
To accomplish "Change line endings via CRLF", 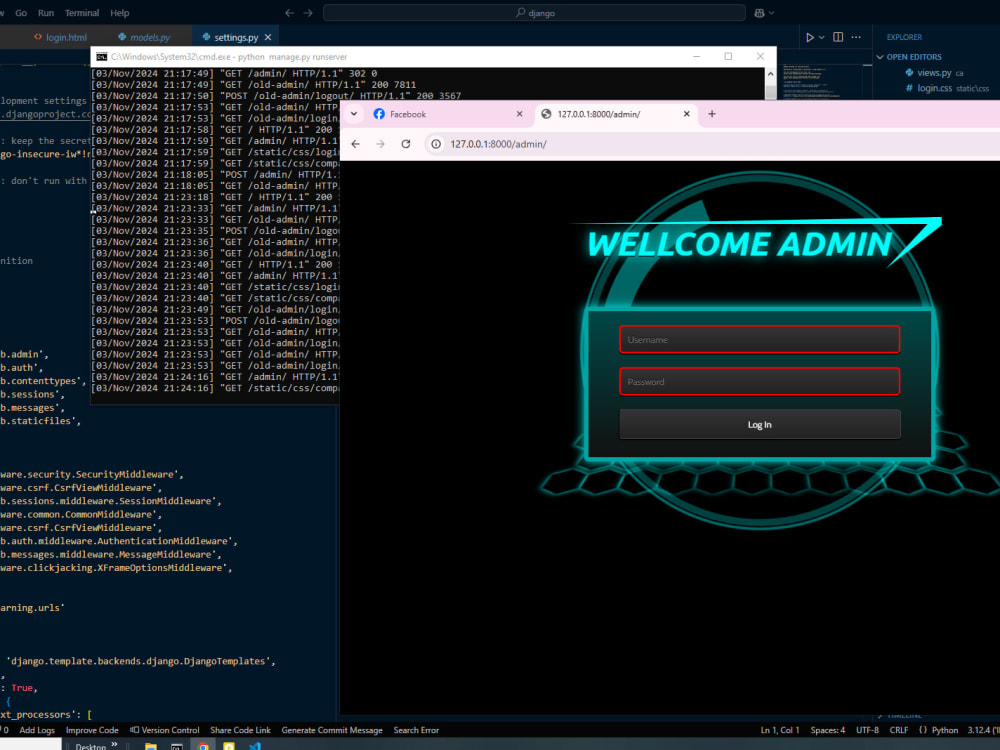I will tap(899, 730).
